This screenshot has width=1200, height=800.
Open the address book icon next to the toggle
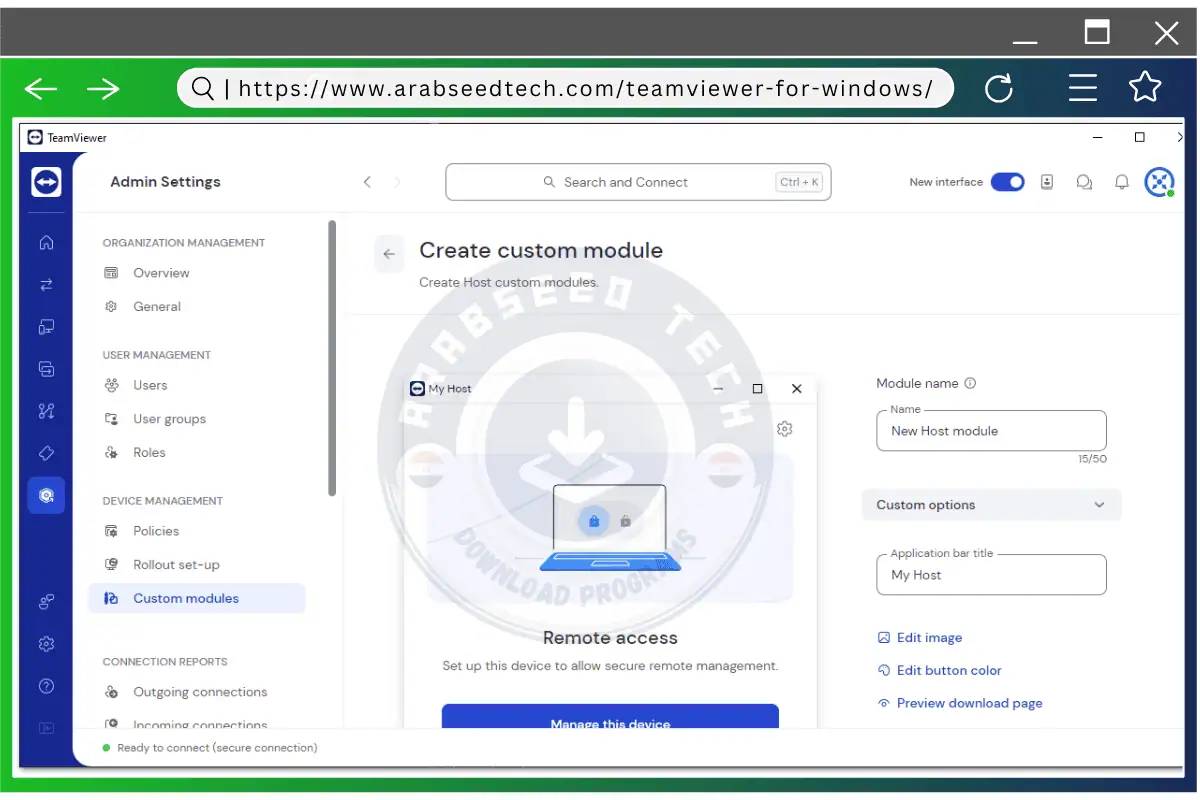point(1046,181)
